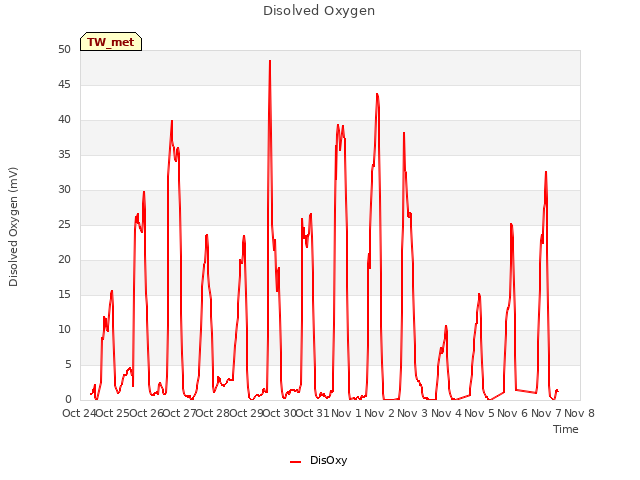This screenshot has height=480, width=640.
Task: Click the y-axis value 35
Action: click(x=64, y=154)
